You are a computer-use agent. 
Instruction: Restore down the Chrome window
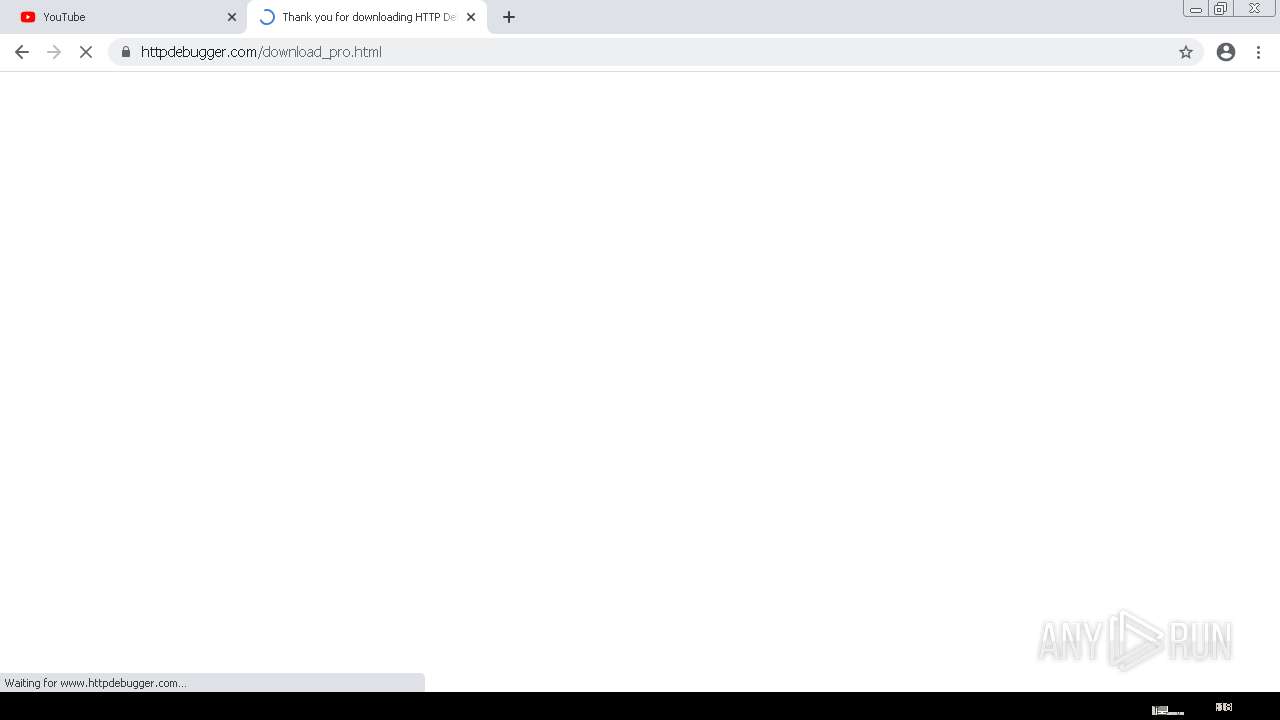[x=1220, y=9]
